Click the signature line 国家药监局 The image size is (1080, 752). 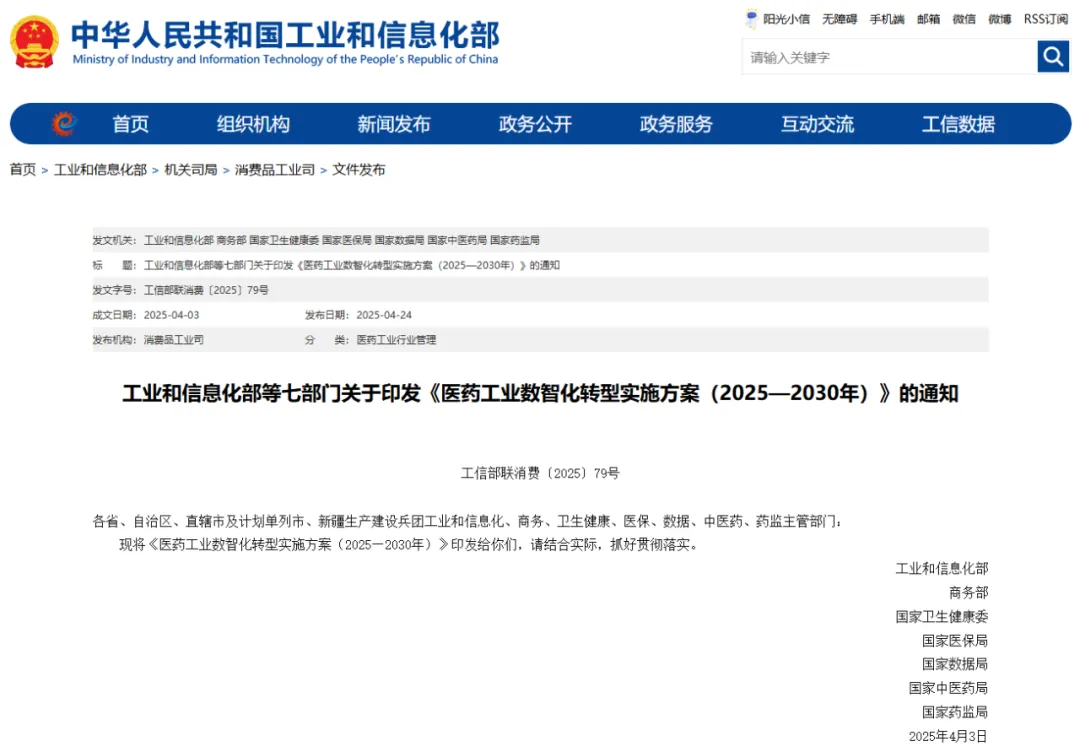coord(955,712)
